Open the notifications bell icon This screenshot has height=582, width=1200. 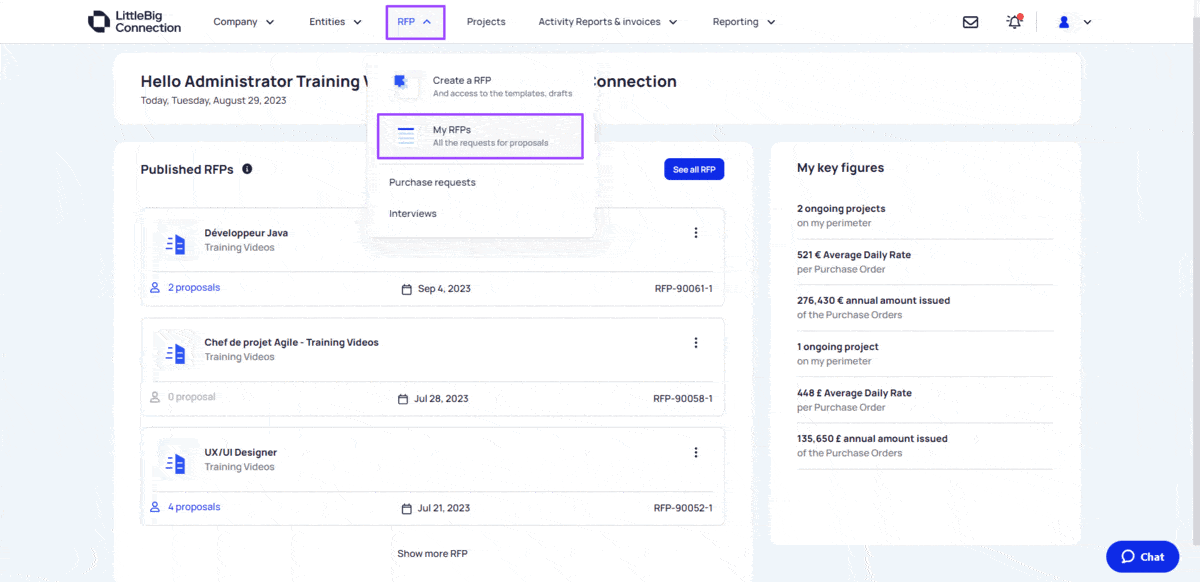[x=1014, y=22]
